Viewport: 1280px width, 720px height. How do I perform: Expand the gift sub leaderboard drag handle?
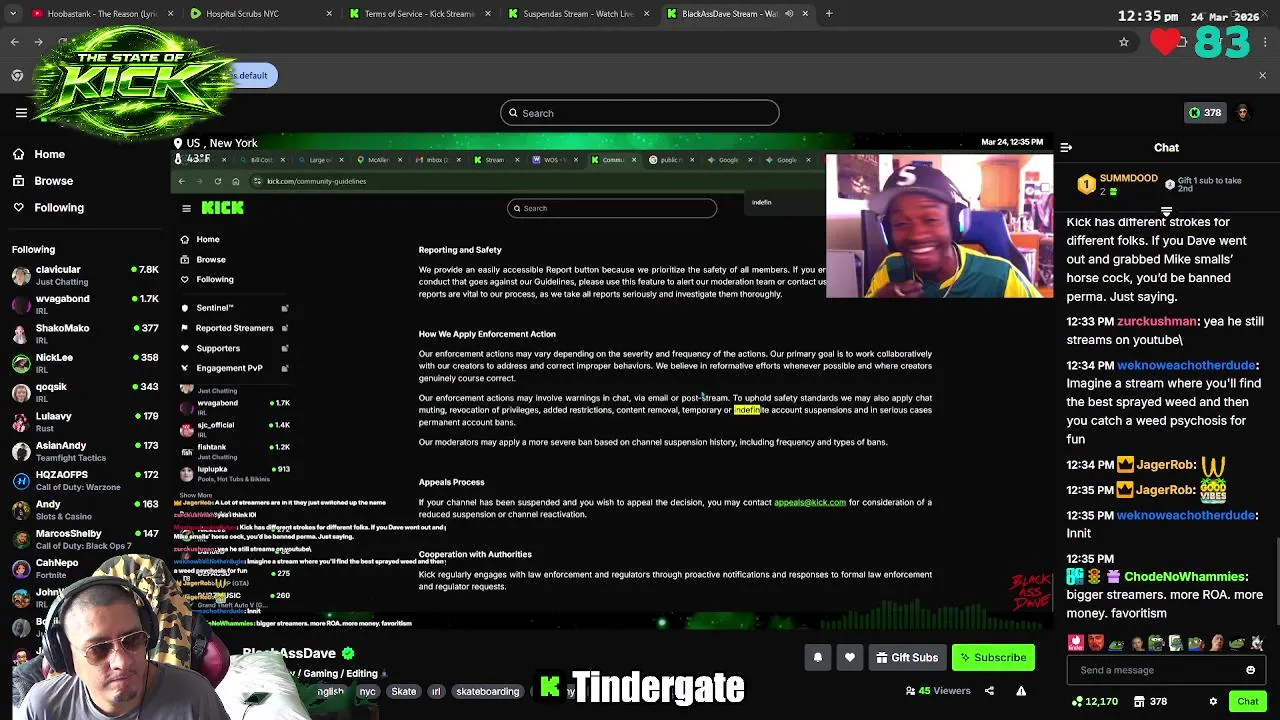(x=1166, y=212)
